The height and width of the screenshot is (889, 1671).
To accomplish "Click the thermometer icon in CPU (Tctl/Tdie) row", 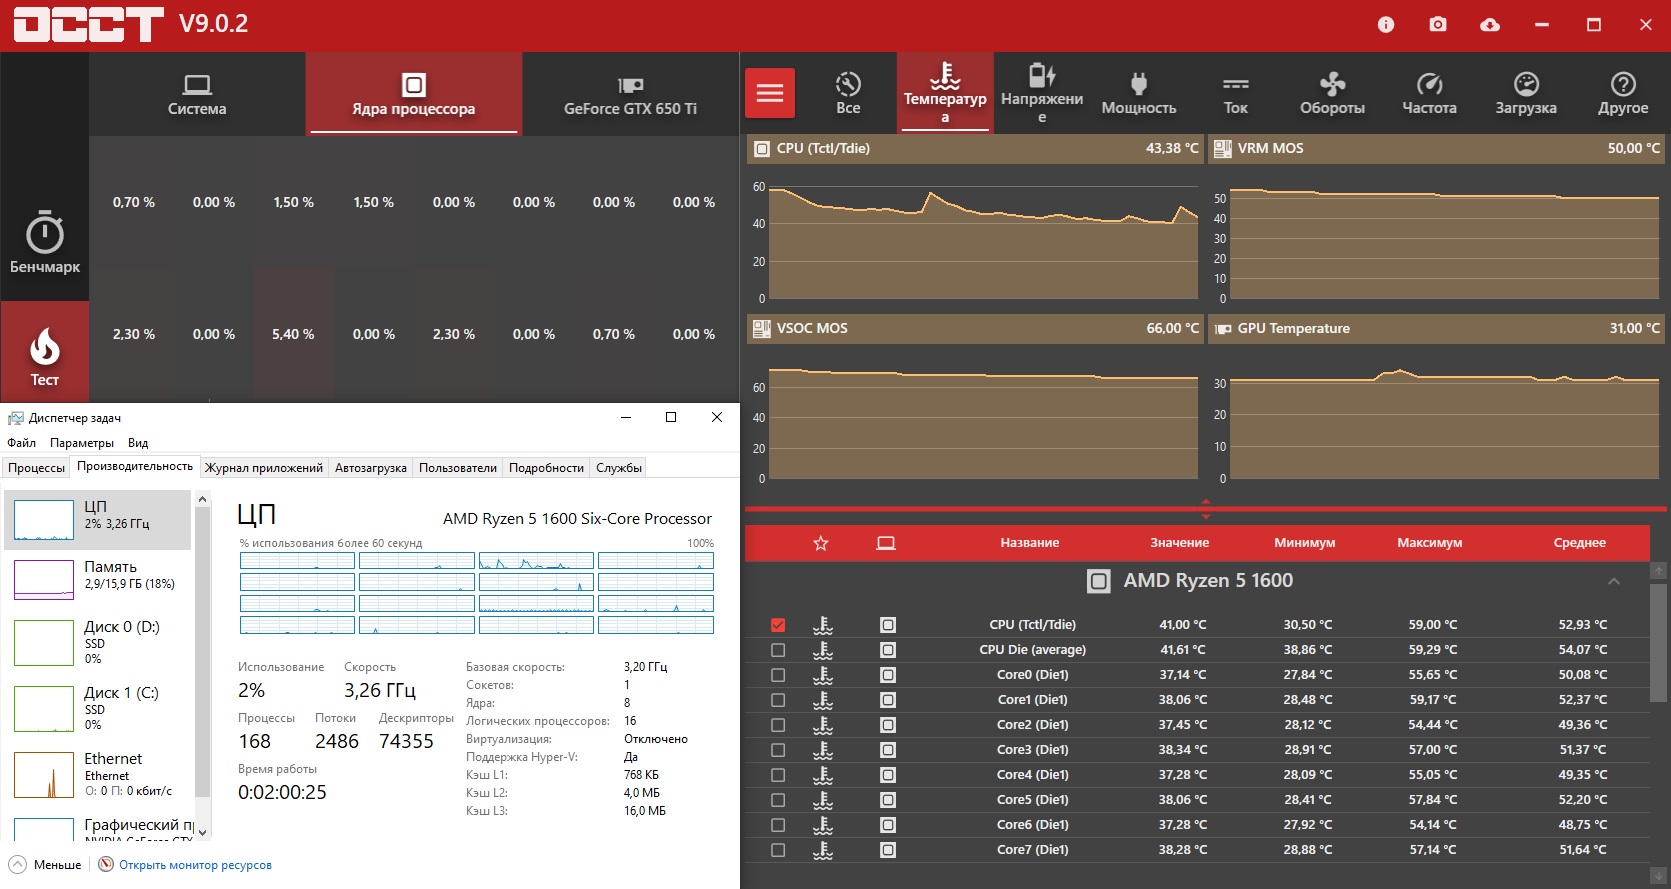I will [x=823, y=625].
